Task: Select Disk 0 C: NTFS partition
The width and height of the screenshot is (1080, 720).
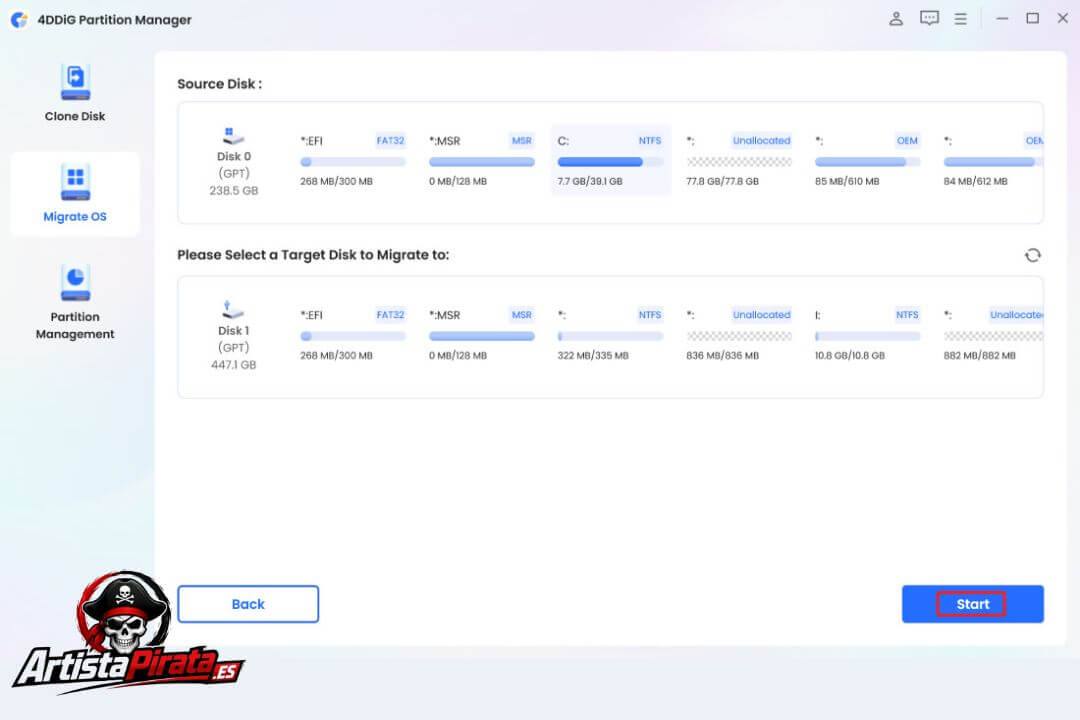Action: pyautogui.click(x=610, y=161)
